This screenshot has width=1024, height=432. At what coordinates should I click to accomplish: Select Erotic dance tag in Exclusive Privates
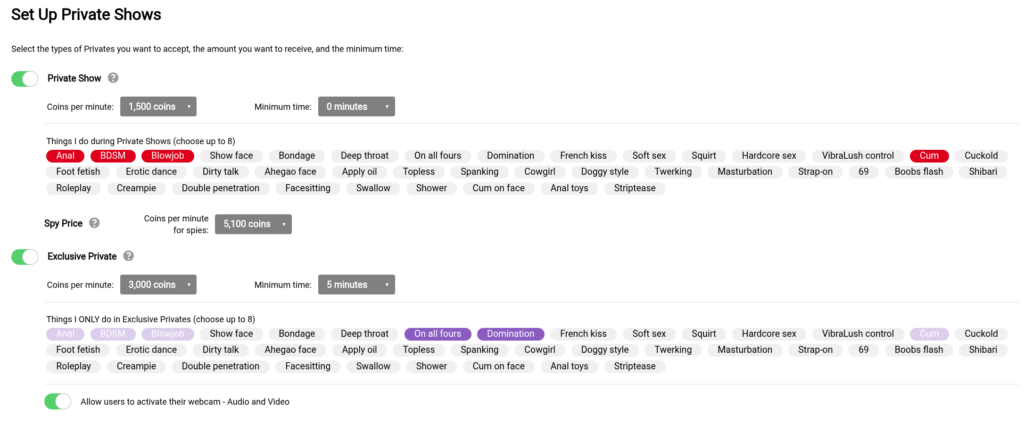[x=151, y=350]
